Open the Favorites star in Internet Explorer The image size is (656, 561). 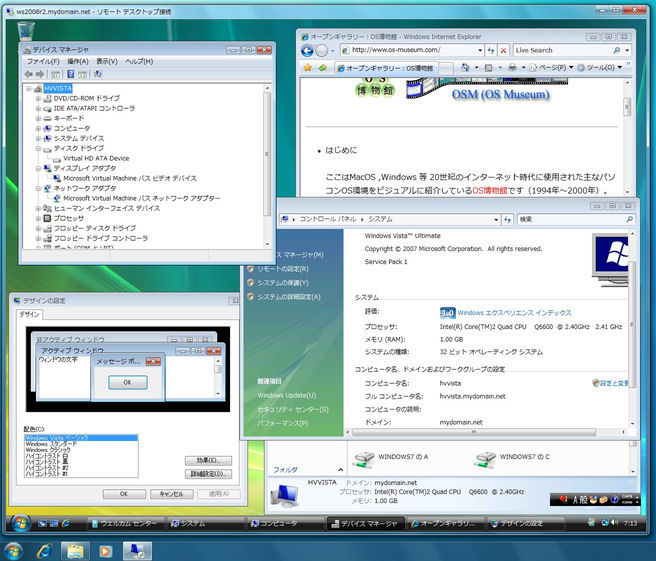click(308, 67)
